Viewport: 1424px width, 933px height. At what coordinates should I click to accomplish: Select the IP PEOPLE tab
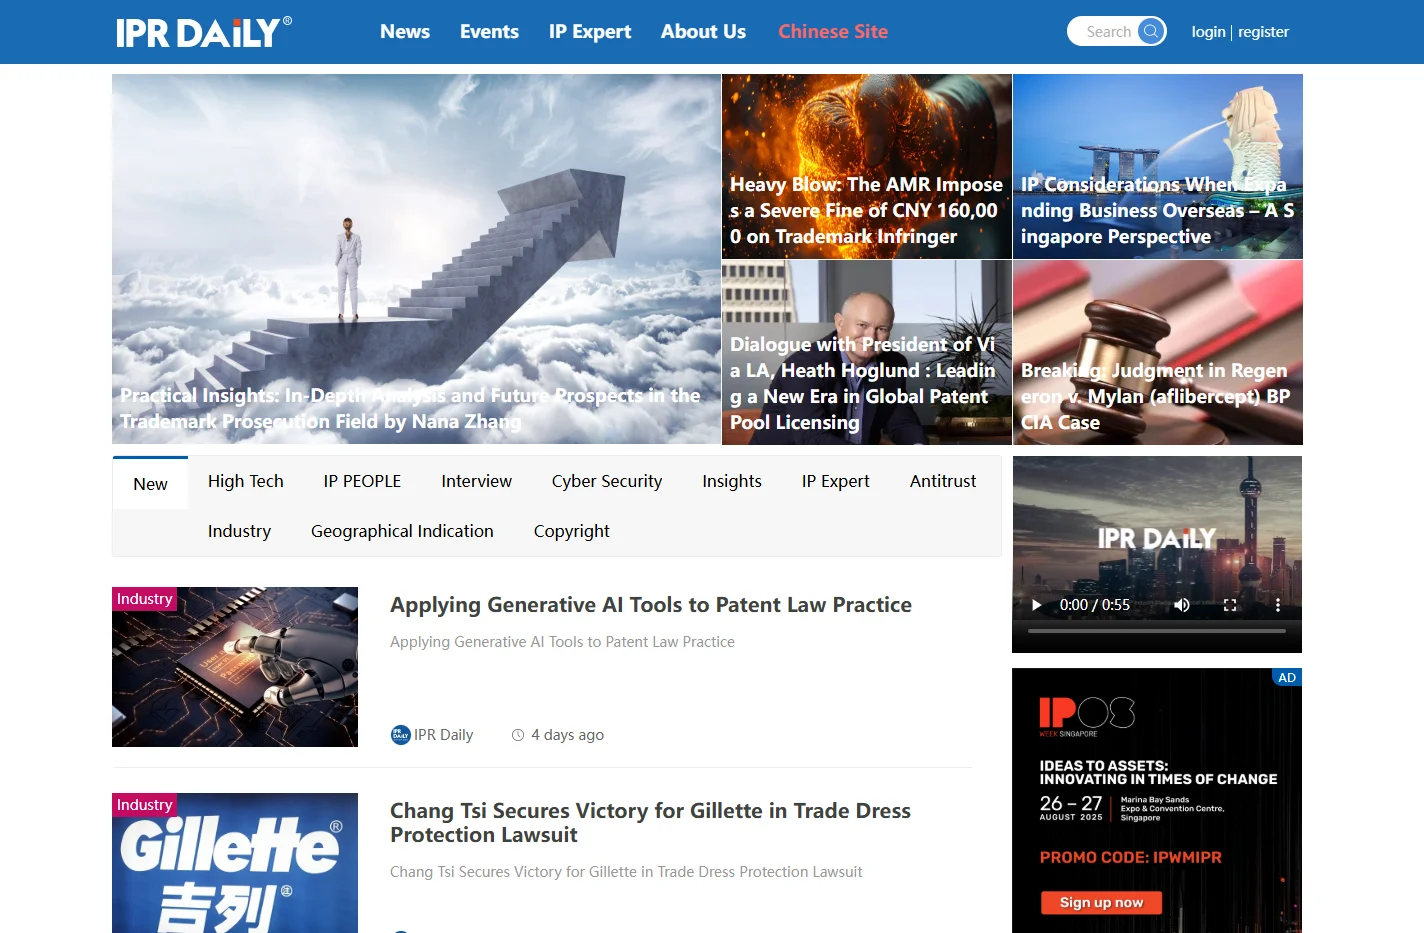362,481
